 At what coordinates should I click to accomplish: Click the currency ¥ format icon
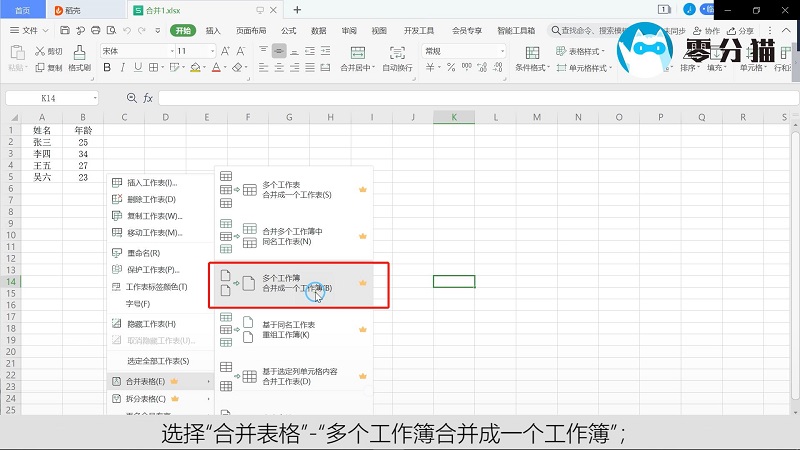(x=430, y=67)
